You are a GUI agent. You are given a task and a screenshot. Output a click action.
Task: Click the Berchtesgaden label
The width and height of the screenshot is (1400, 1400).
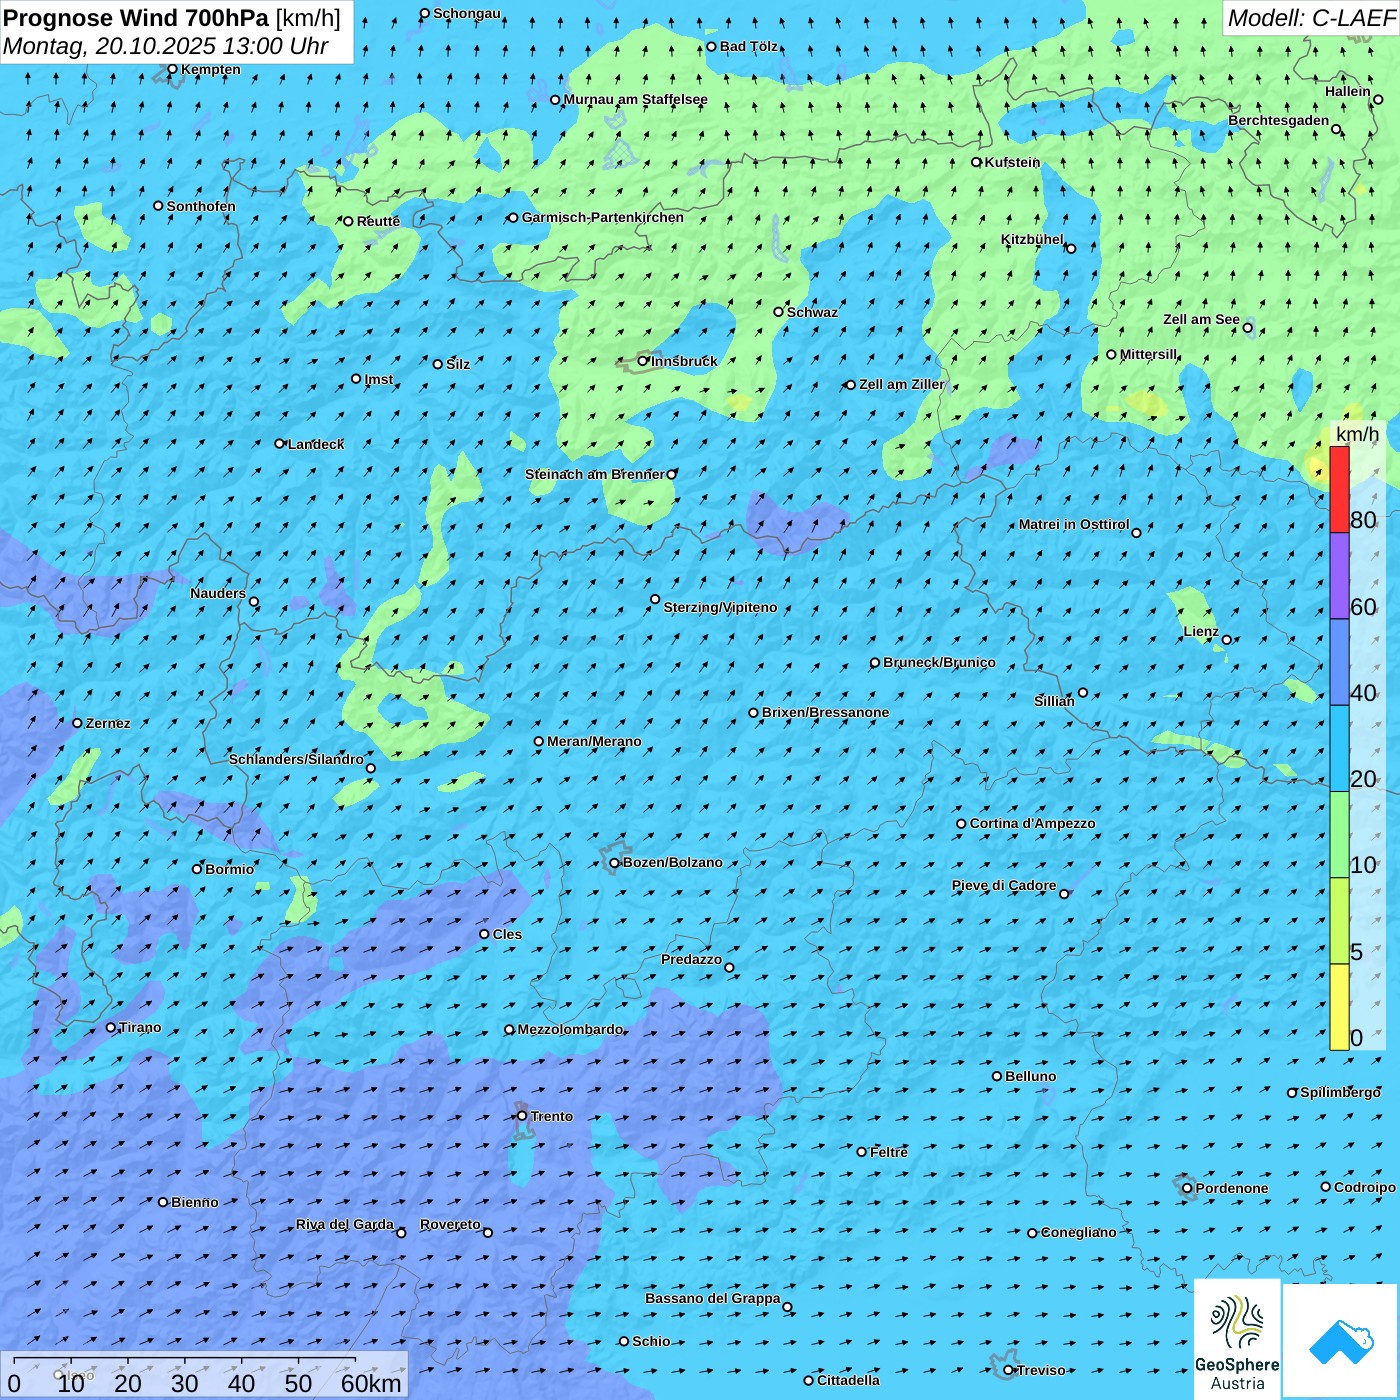1279,120
